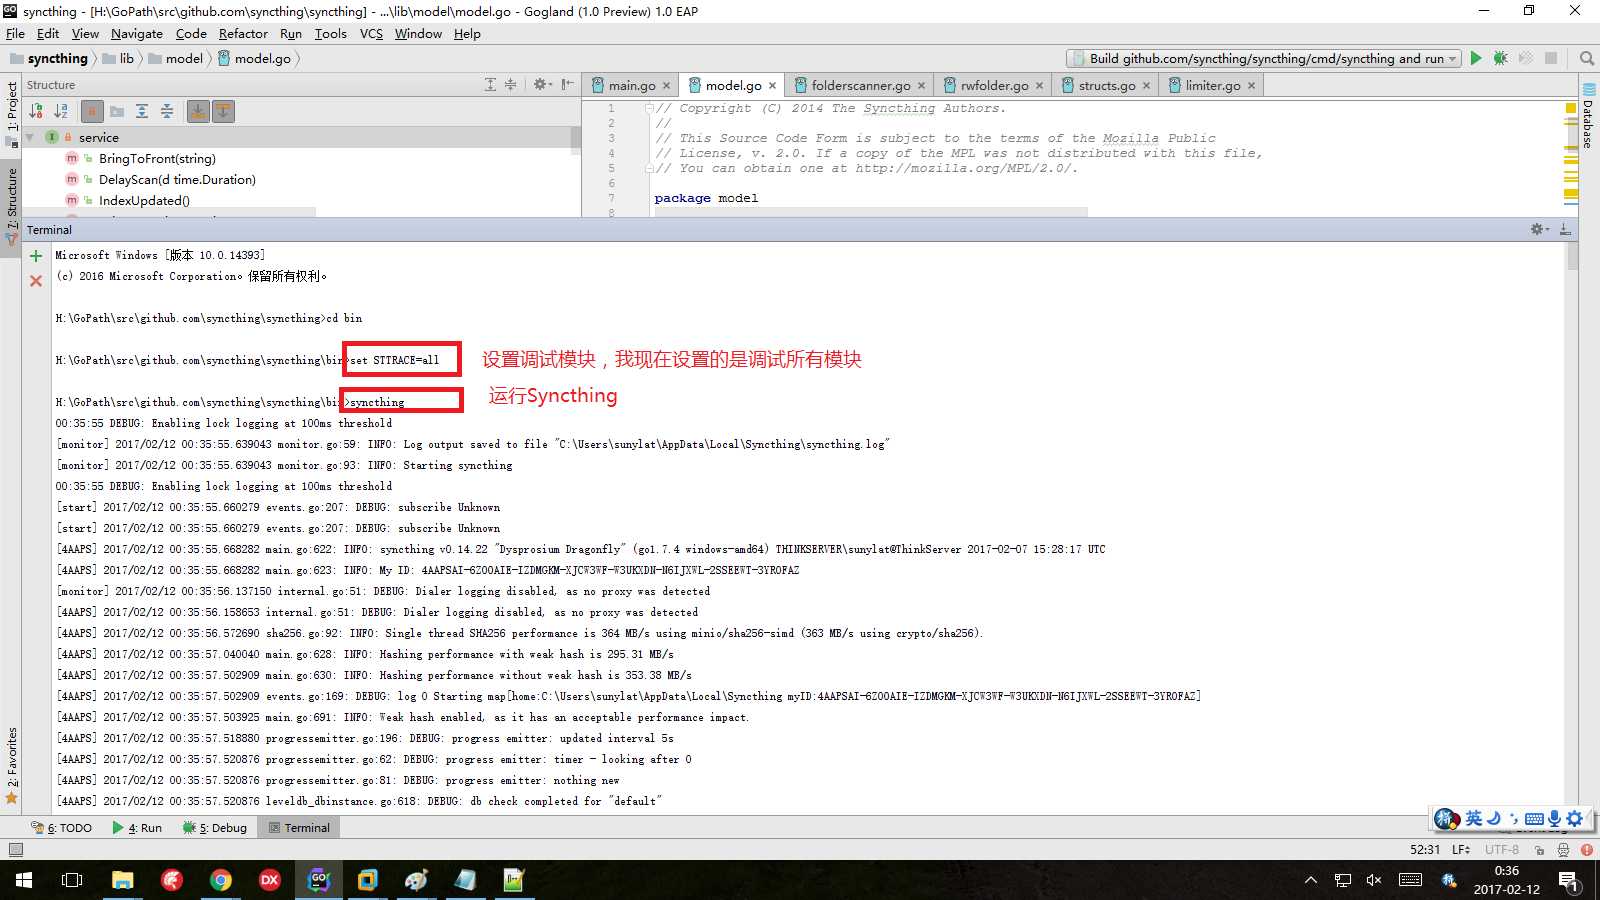Expand all in Structure panel header
Screen dimensions: 1600x900
(x=490, y=85)
